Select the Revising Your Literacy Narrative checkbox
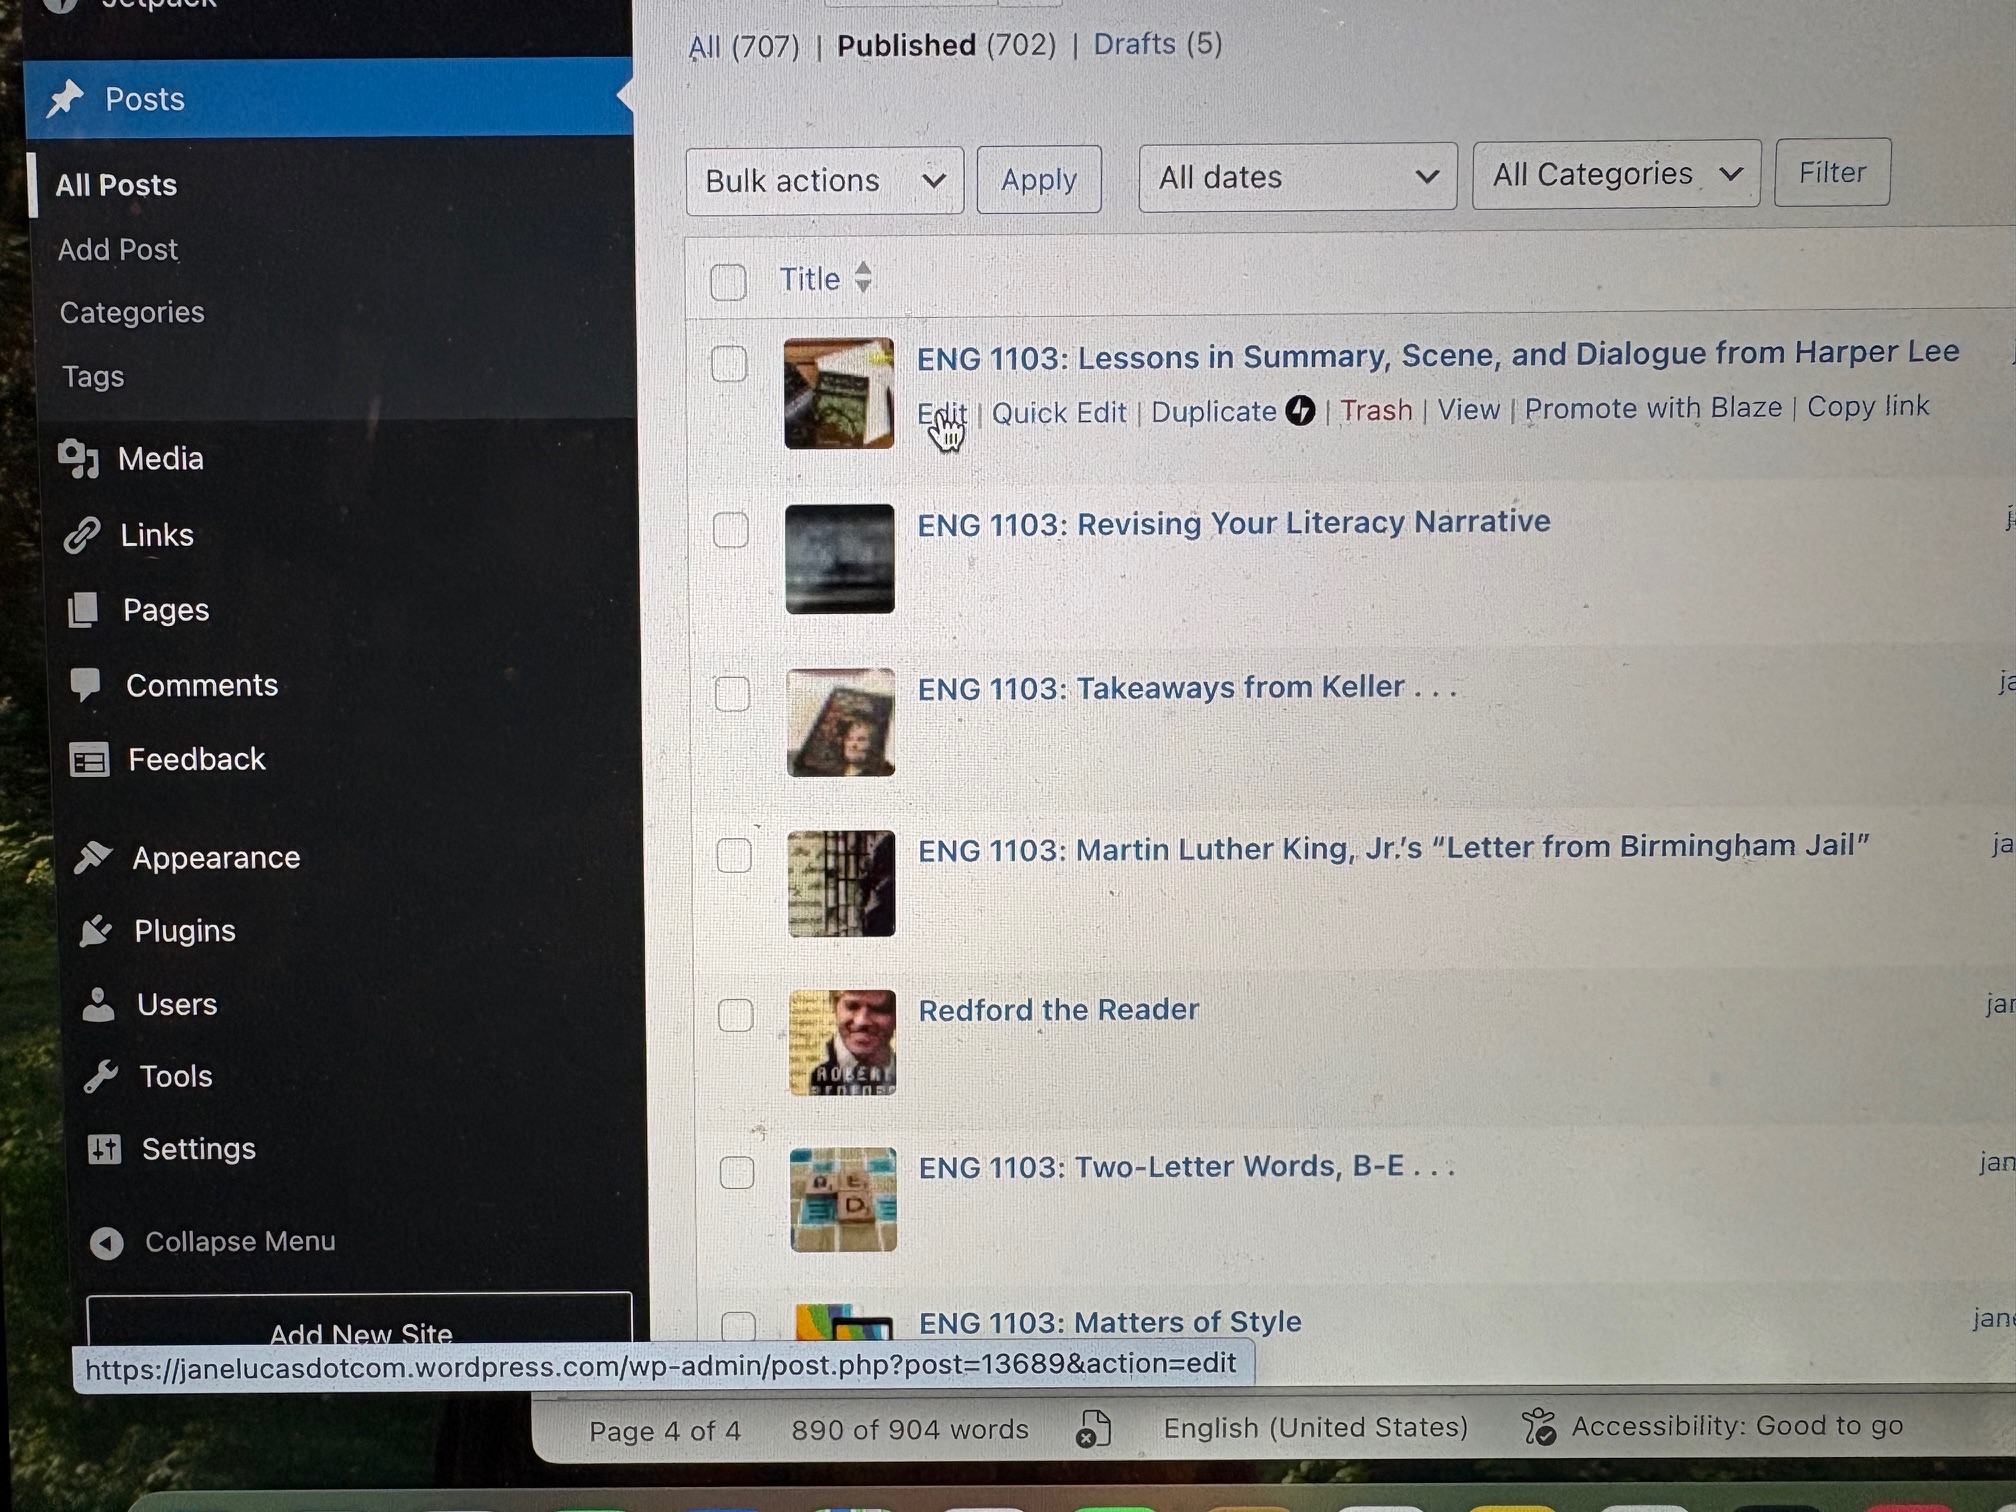The height and width of the screenshot is (1512, 2016). coord(731,530)
